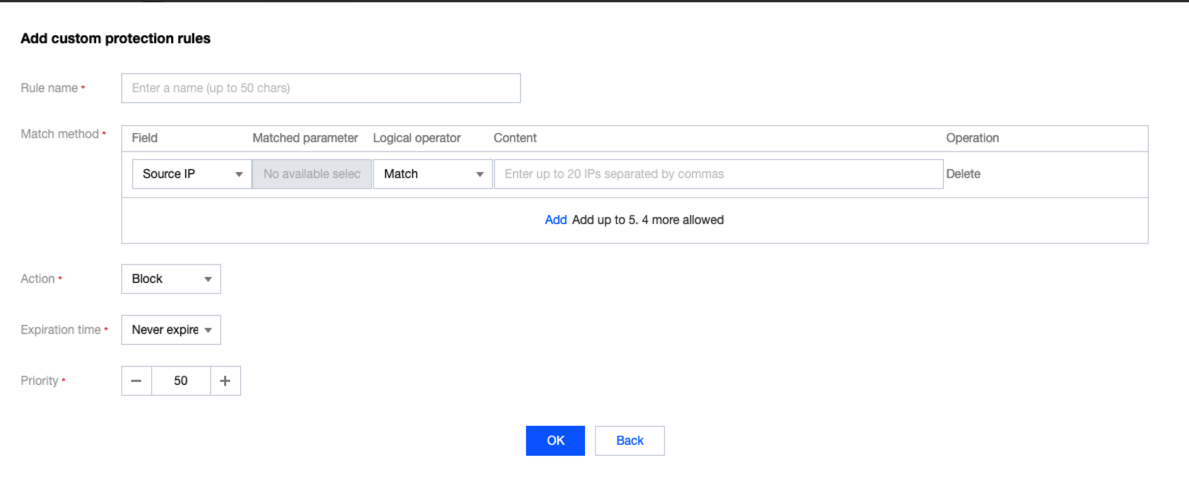
Task: Open the Never expire dropdown
Action: click(170, 330)
